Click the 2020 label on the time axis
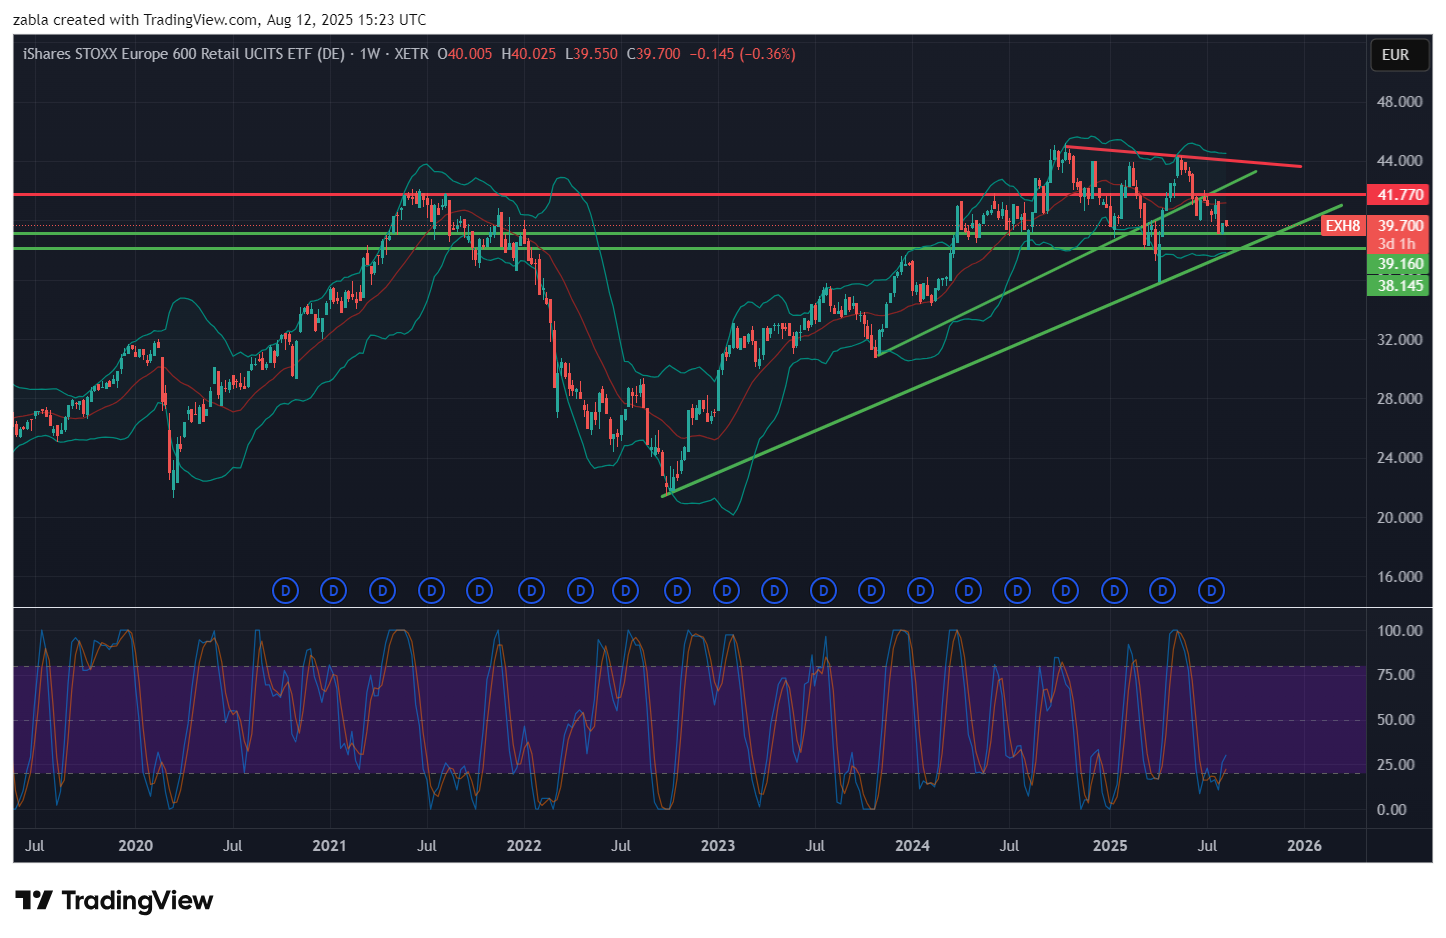 (x=136, y=846)
